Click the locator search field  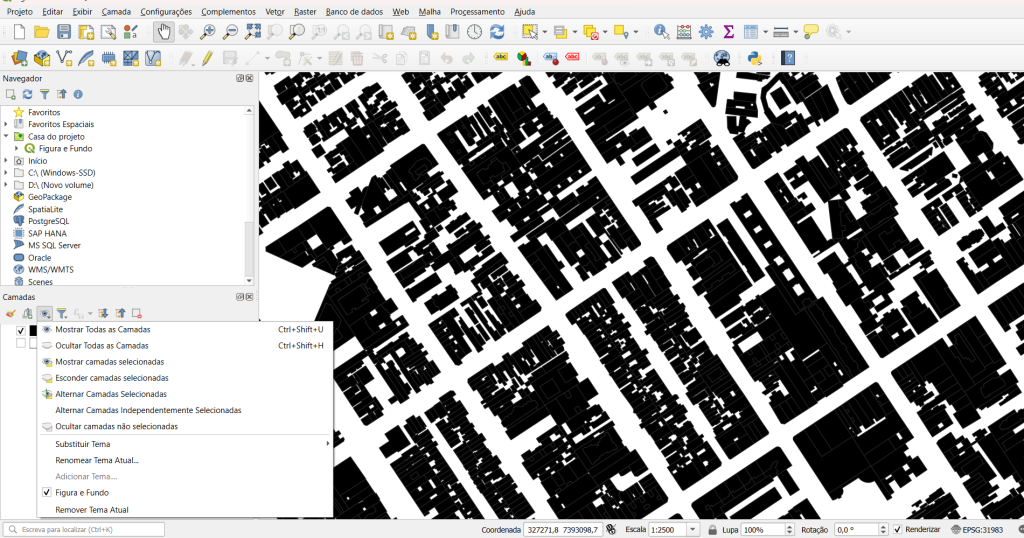click(84, 530)
